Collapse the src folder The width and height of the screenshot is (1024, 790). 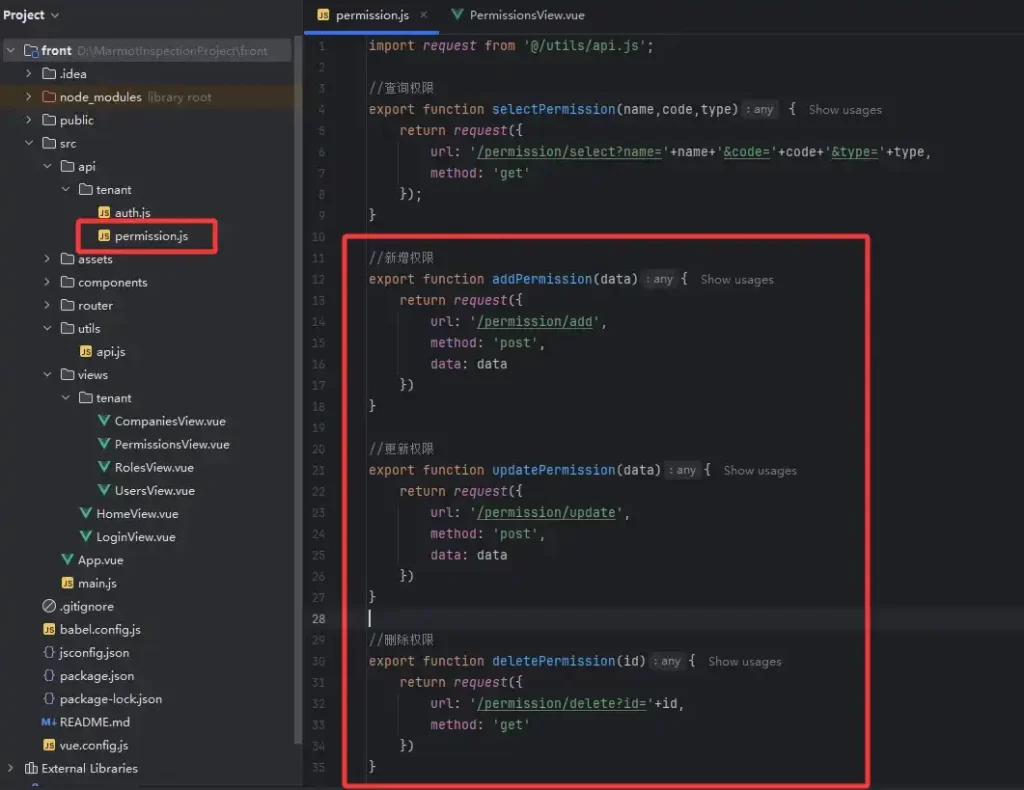[x=29, y=143]
